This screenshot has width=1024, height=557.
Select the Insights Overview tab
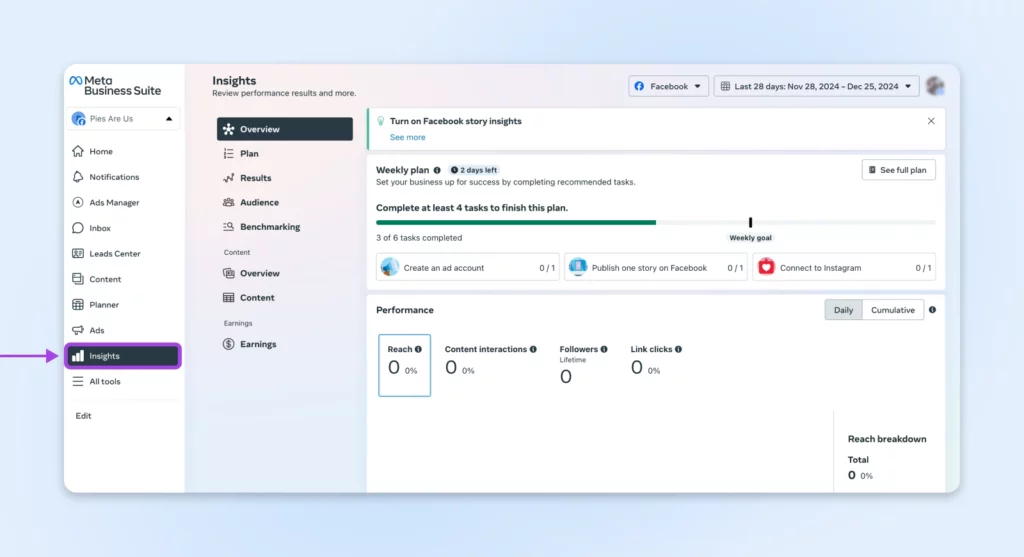click(x=285, y=129)
